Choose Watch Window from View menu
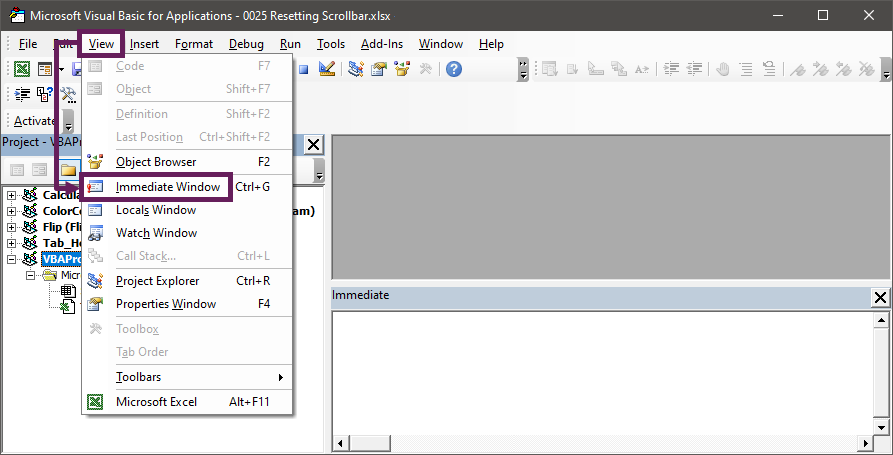 [187, 233]
